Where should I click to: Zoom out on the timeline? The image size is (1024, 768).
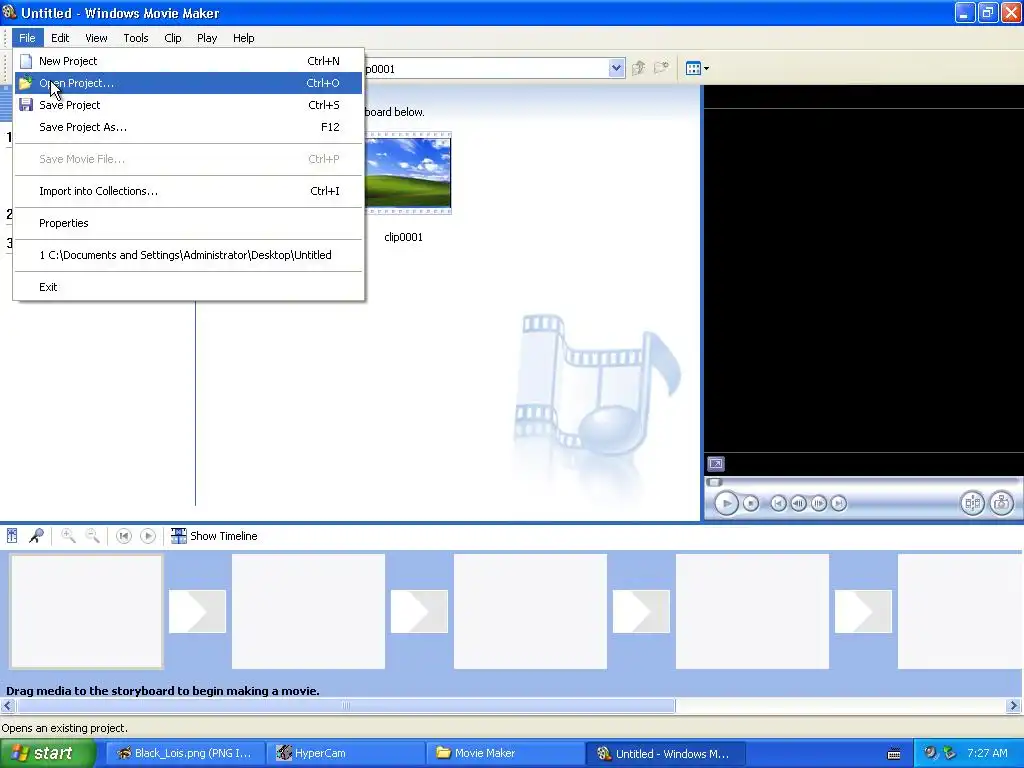click(x=92, y=536)
